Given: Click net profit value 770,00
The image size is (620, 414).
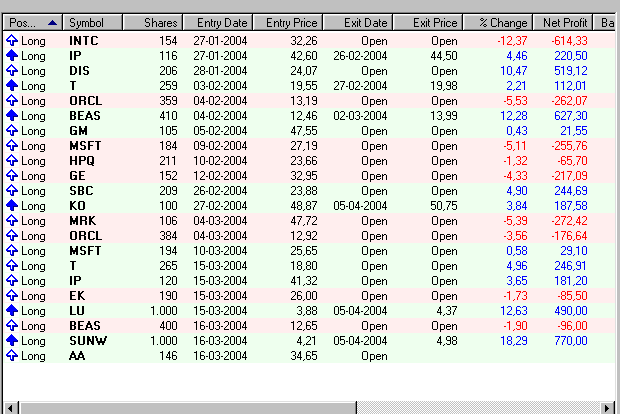Looking at the screenshot, I should coord(571,341).
